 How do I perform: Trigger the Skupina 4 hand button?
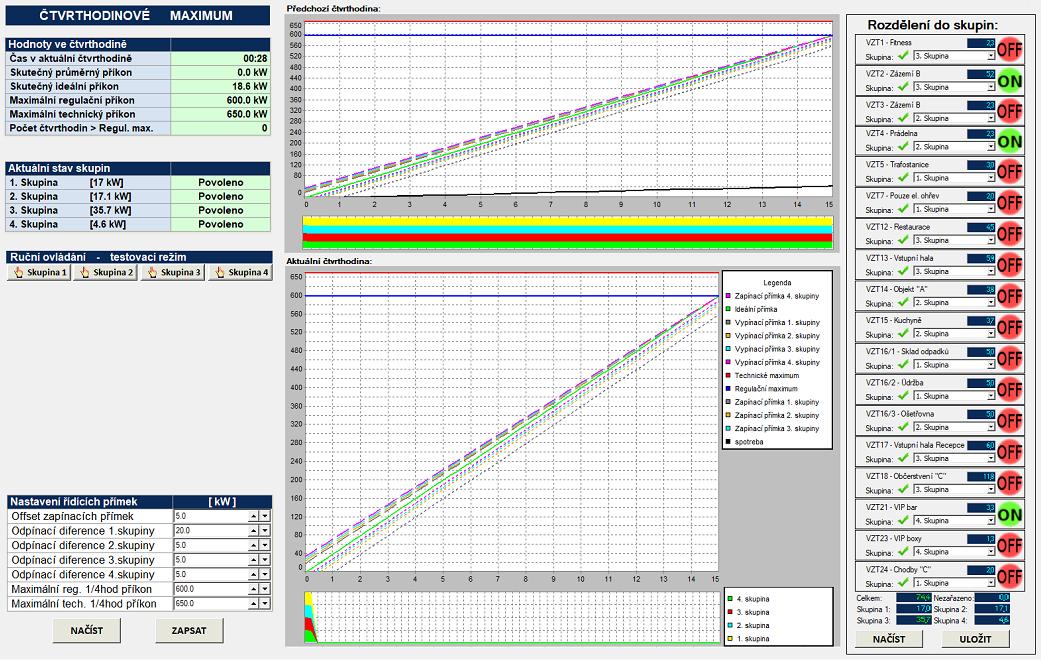240,272
